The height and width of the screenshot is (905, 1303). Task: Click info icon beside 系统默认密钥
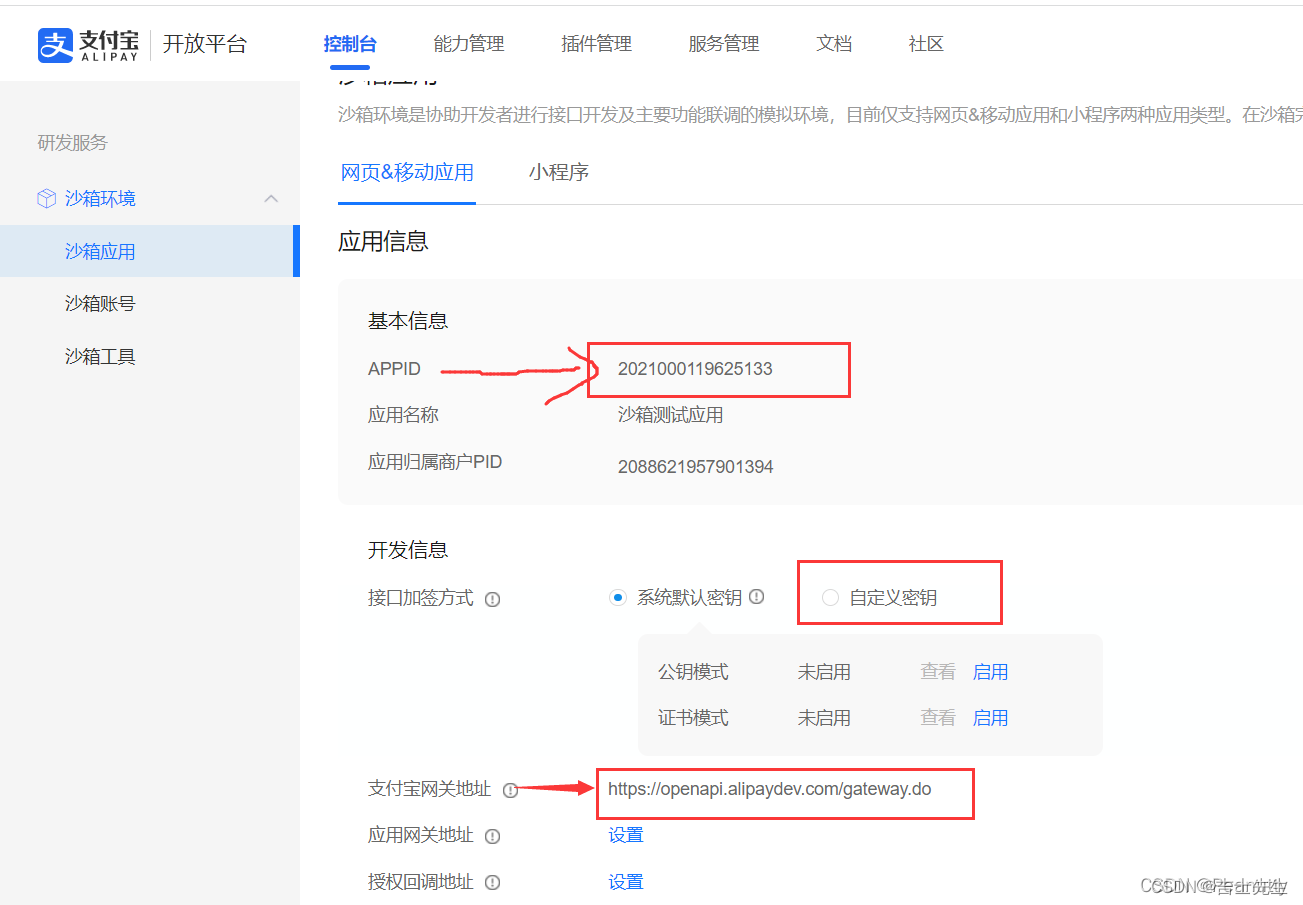pos(757,597)
